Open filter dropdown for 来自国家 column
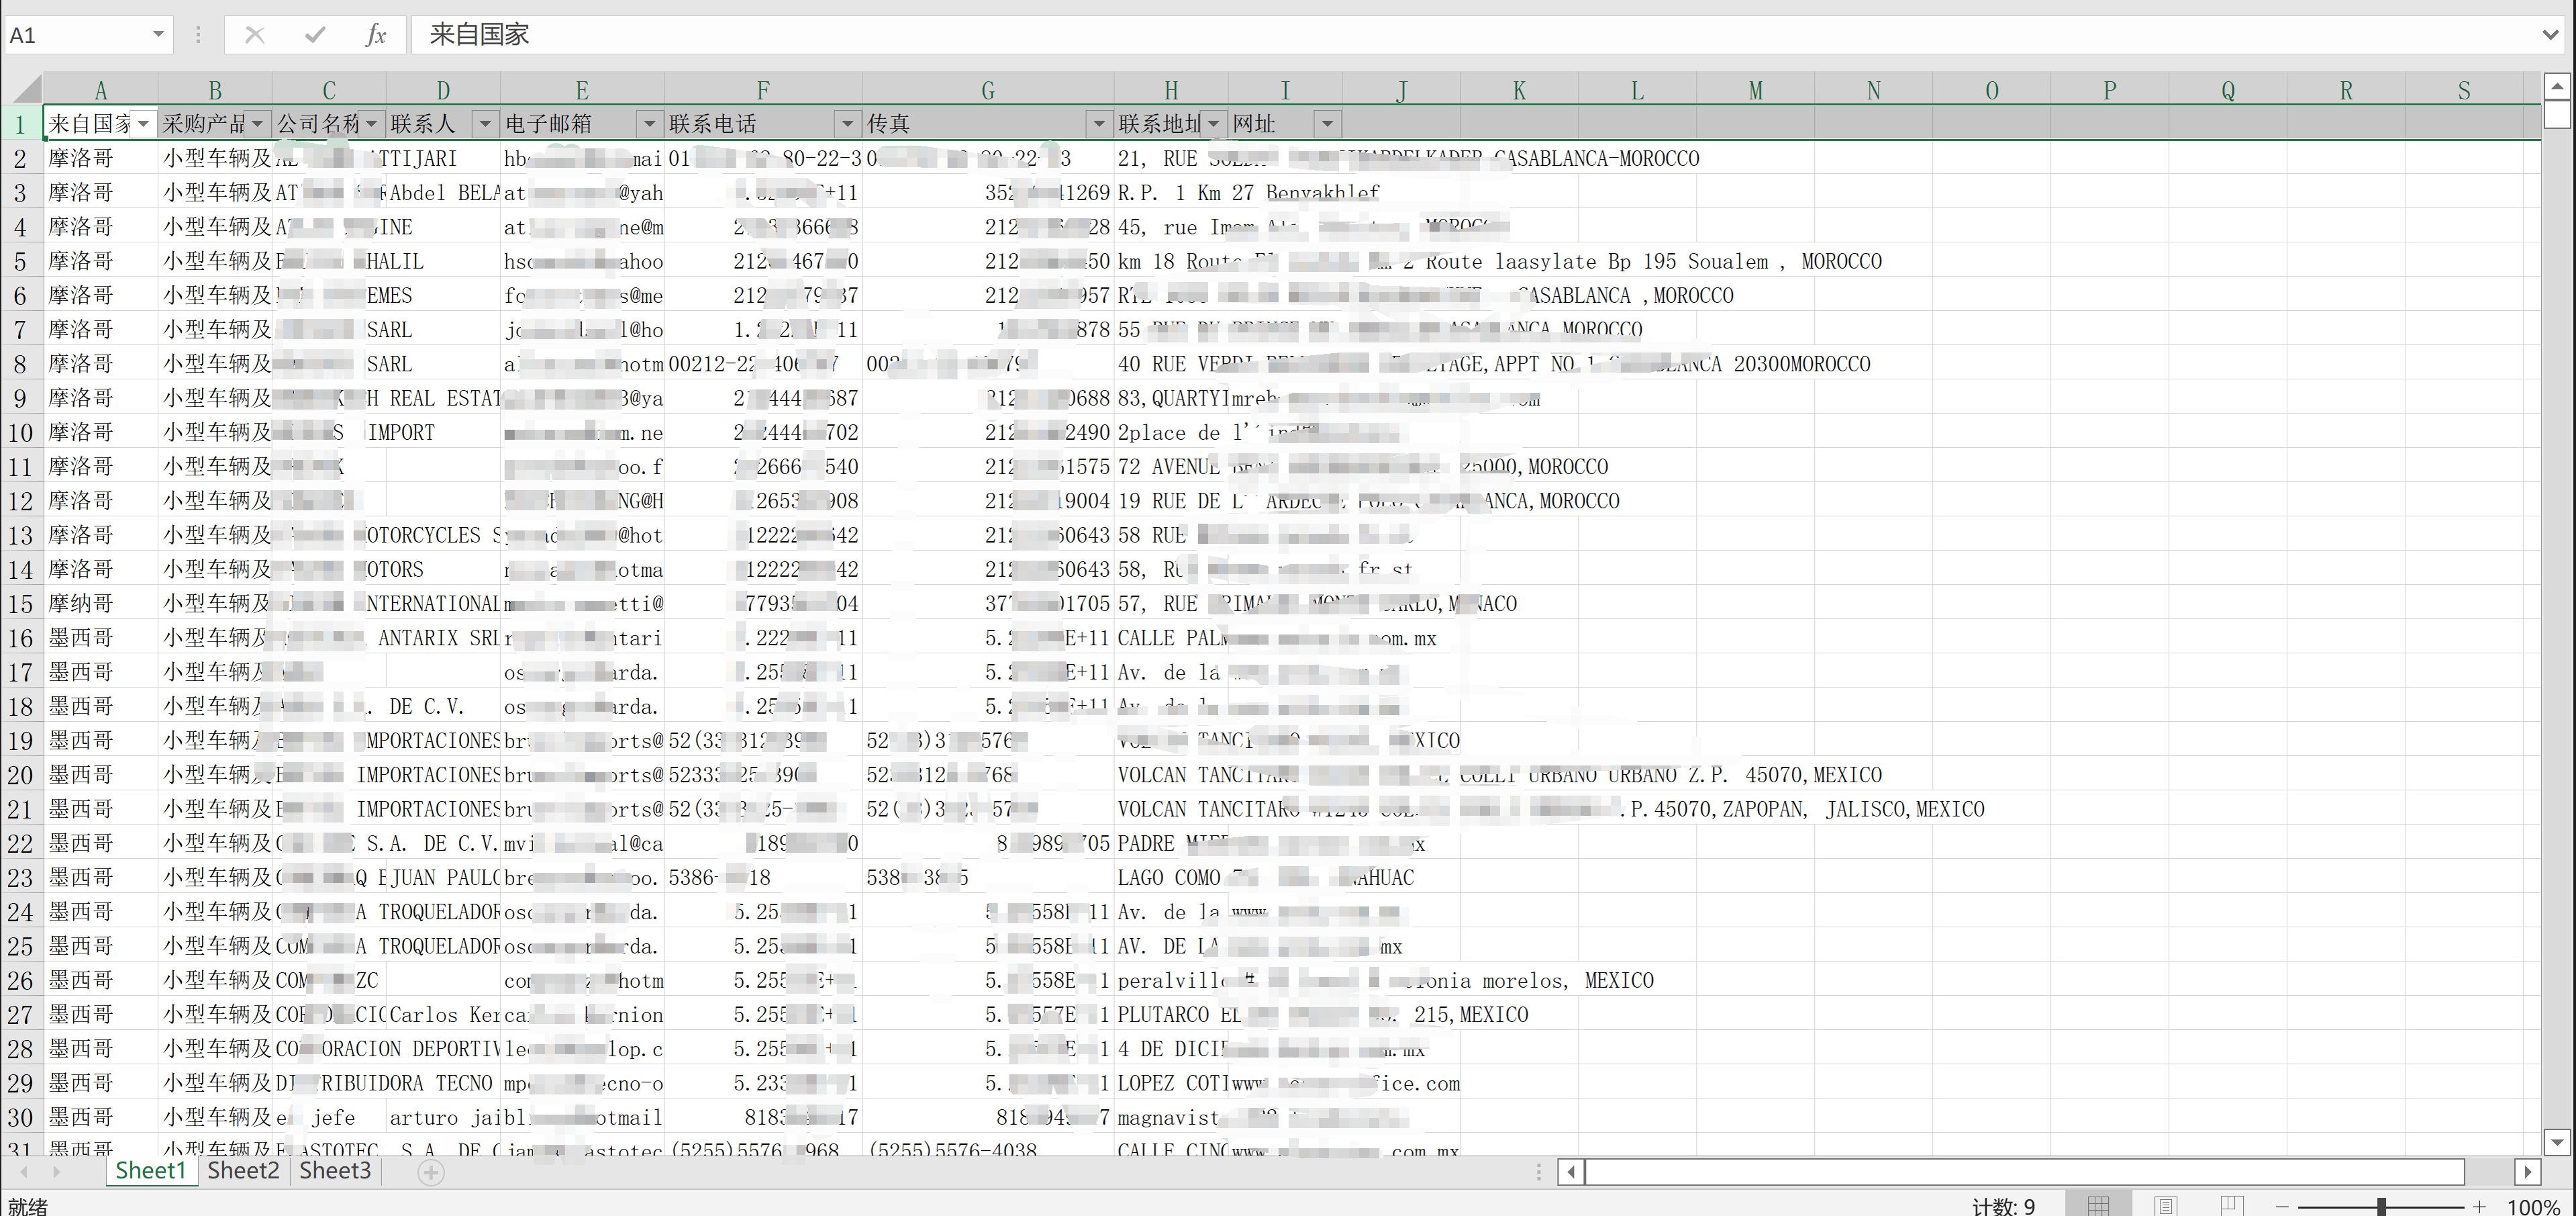 point(143,124)
